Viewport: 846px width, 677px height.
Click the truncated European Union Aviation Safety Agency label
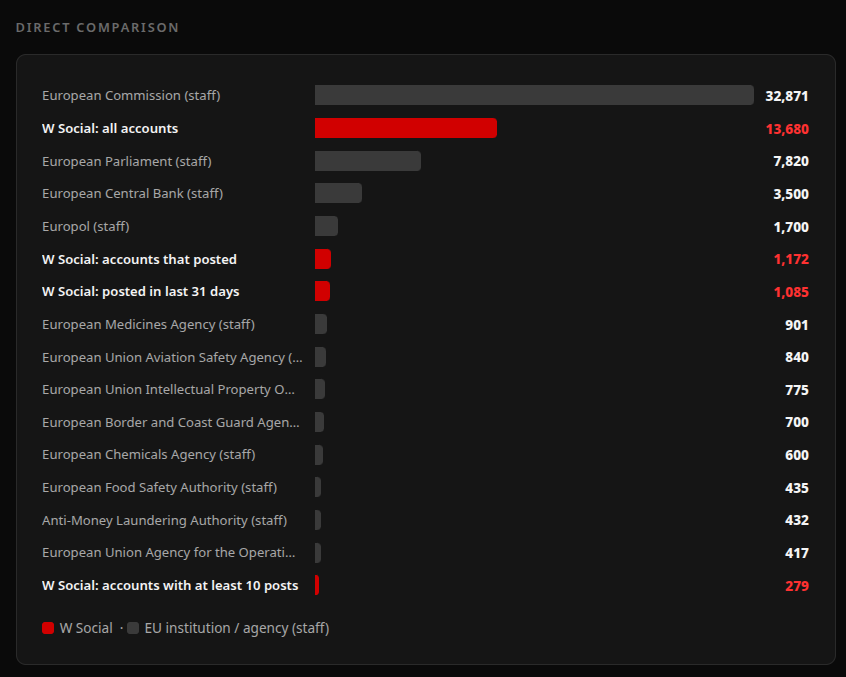coord(172,358)
